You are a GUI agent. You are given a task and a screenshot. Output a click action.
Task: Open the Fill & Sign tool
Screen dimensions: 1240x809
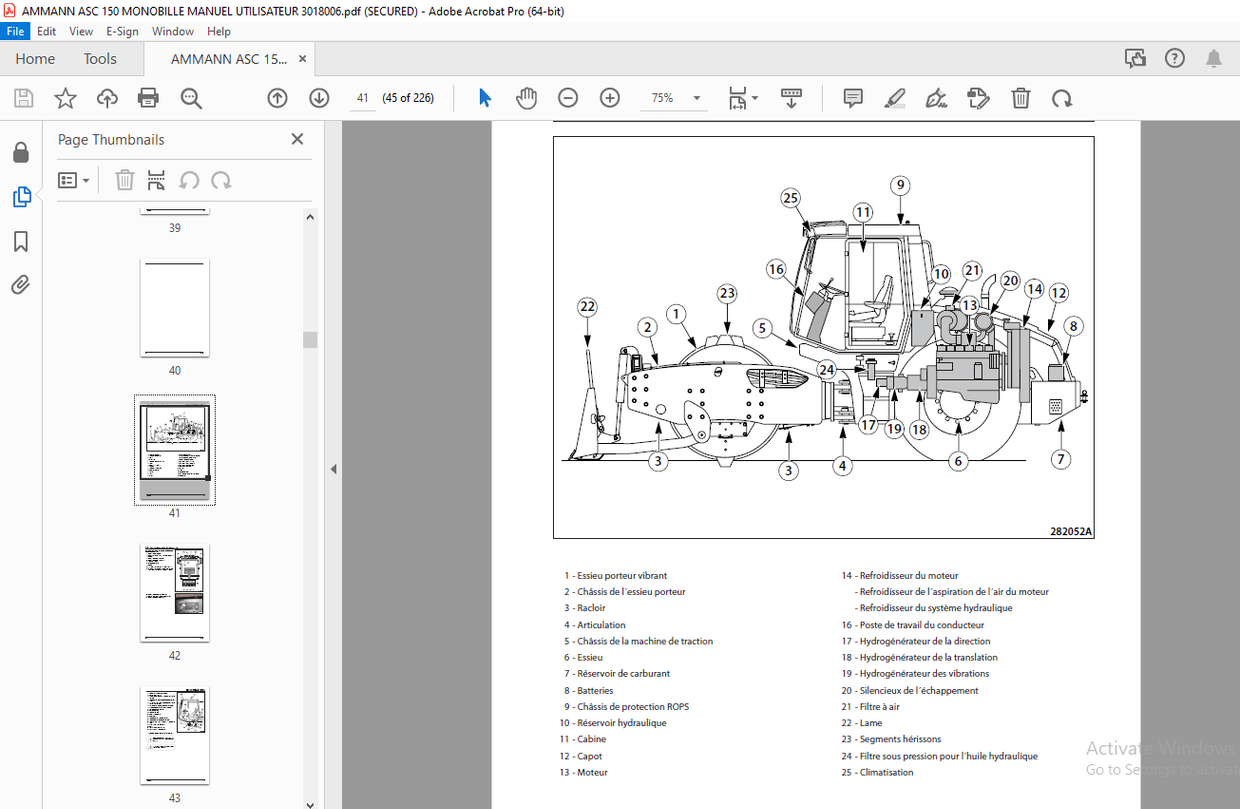936,98
